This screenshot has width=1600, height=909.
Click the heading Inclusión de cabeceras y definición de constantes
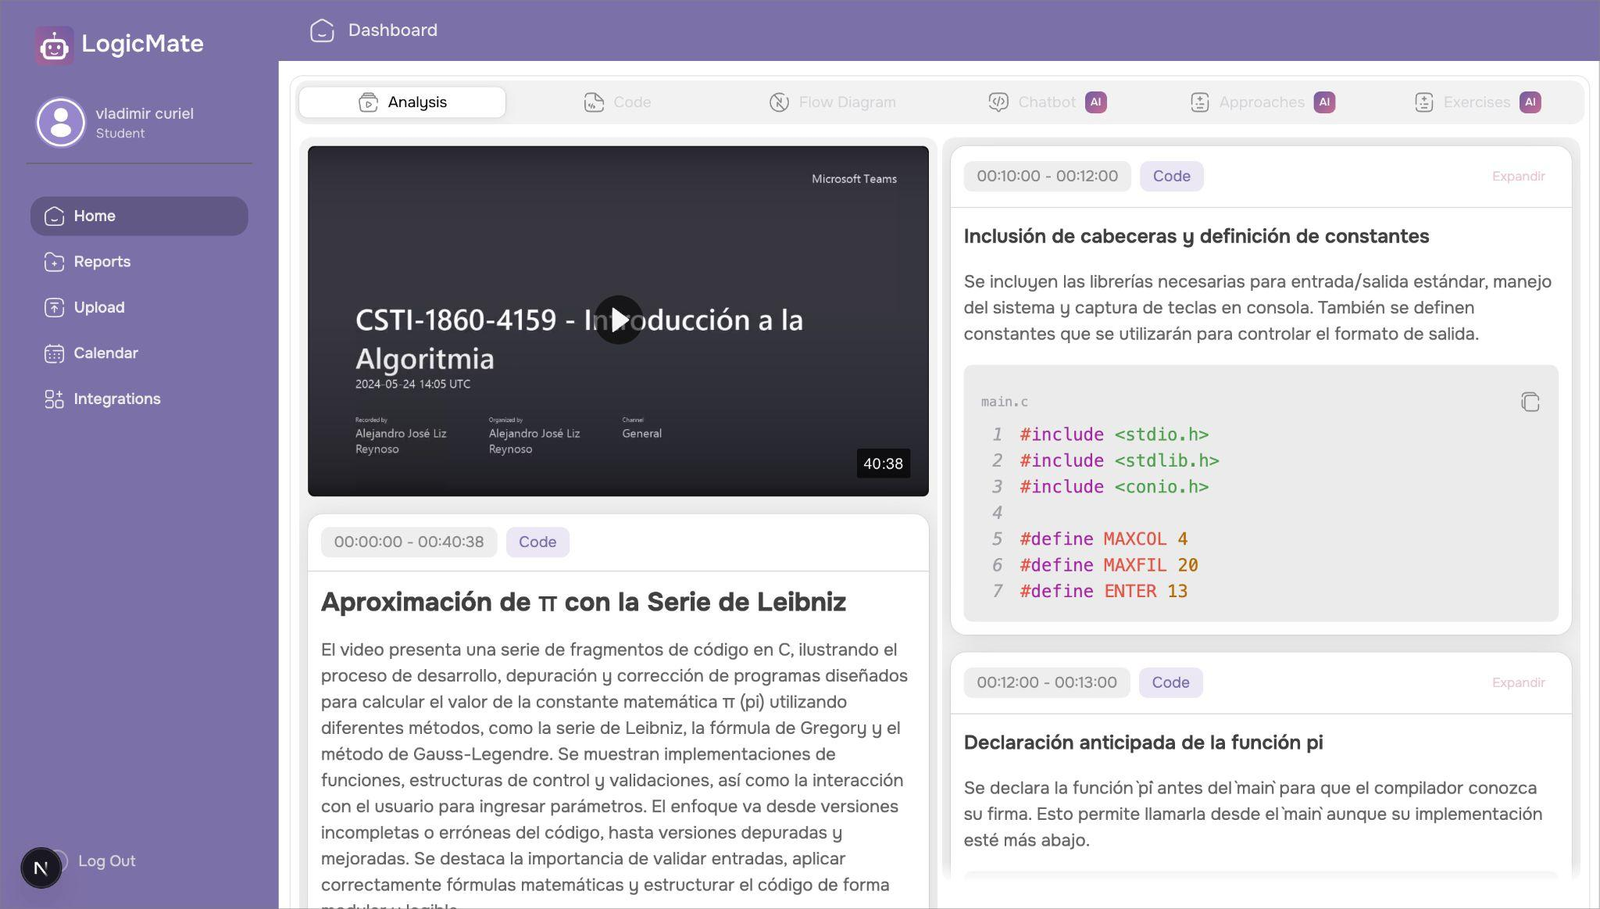(1196, 237)
